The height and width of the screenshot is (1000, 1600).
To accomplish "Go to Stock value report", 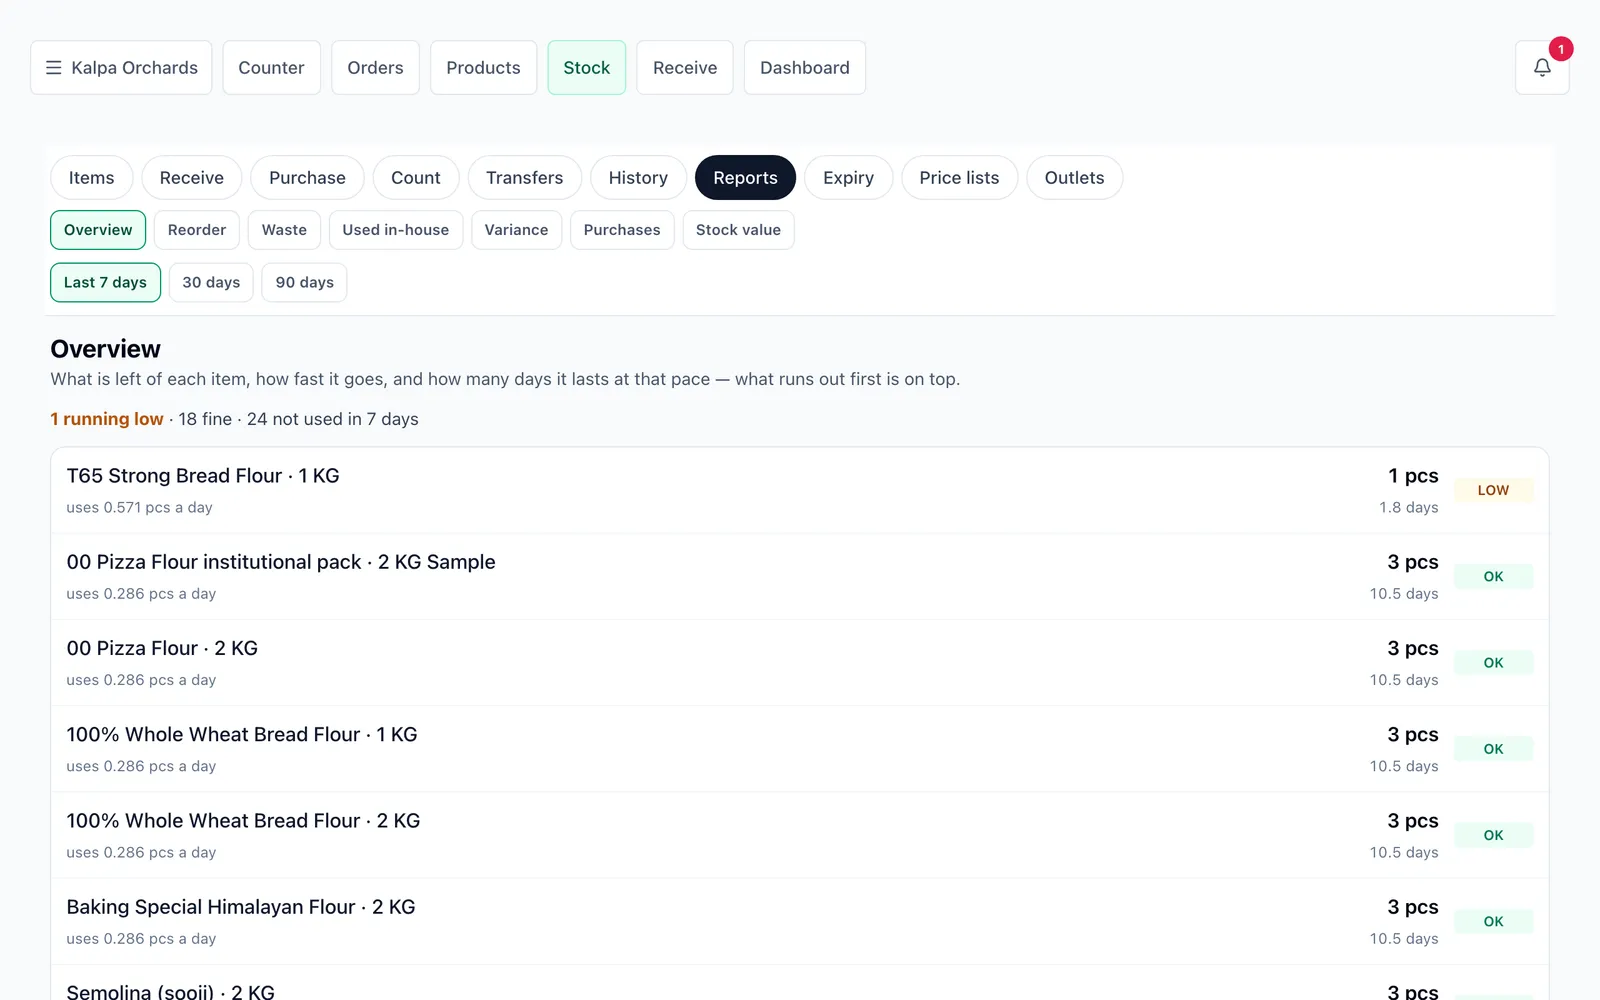I will tap(738, 230).
